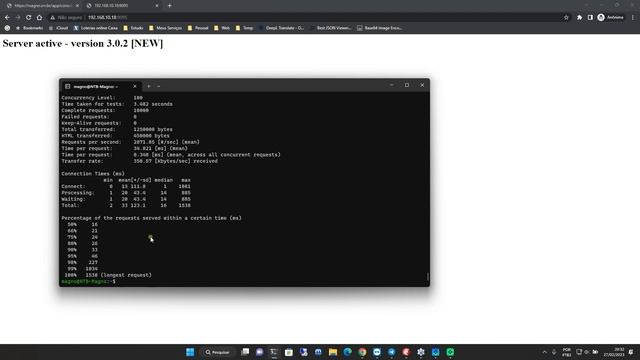Open the Anônima profile button
Image resolution: width=640 pixels, height=360 pixels.
click(611, 18)
